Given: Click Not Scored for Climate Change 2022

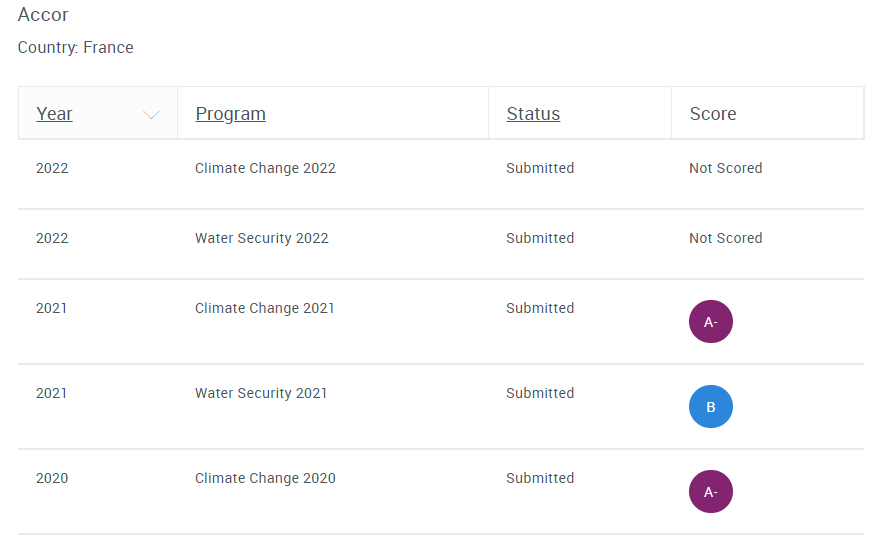Looking at the screenshot, I should point(726,168).
